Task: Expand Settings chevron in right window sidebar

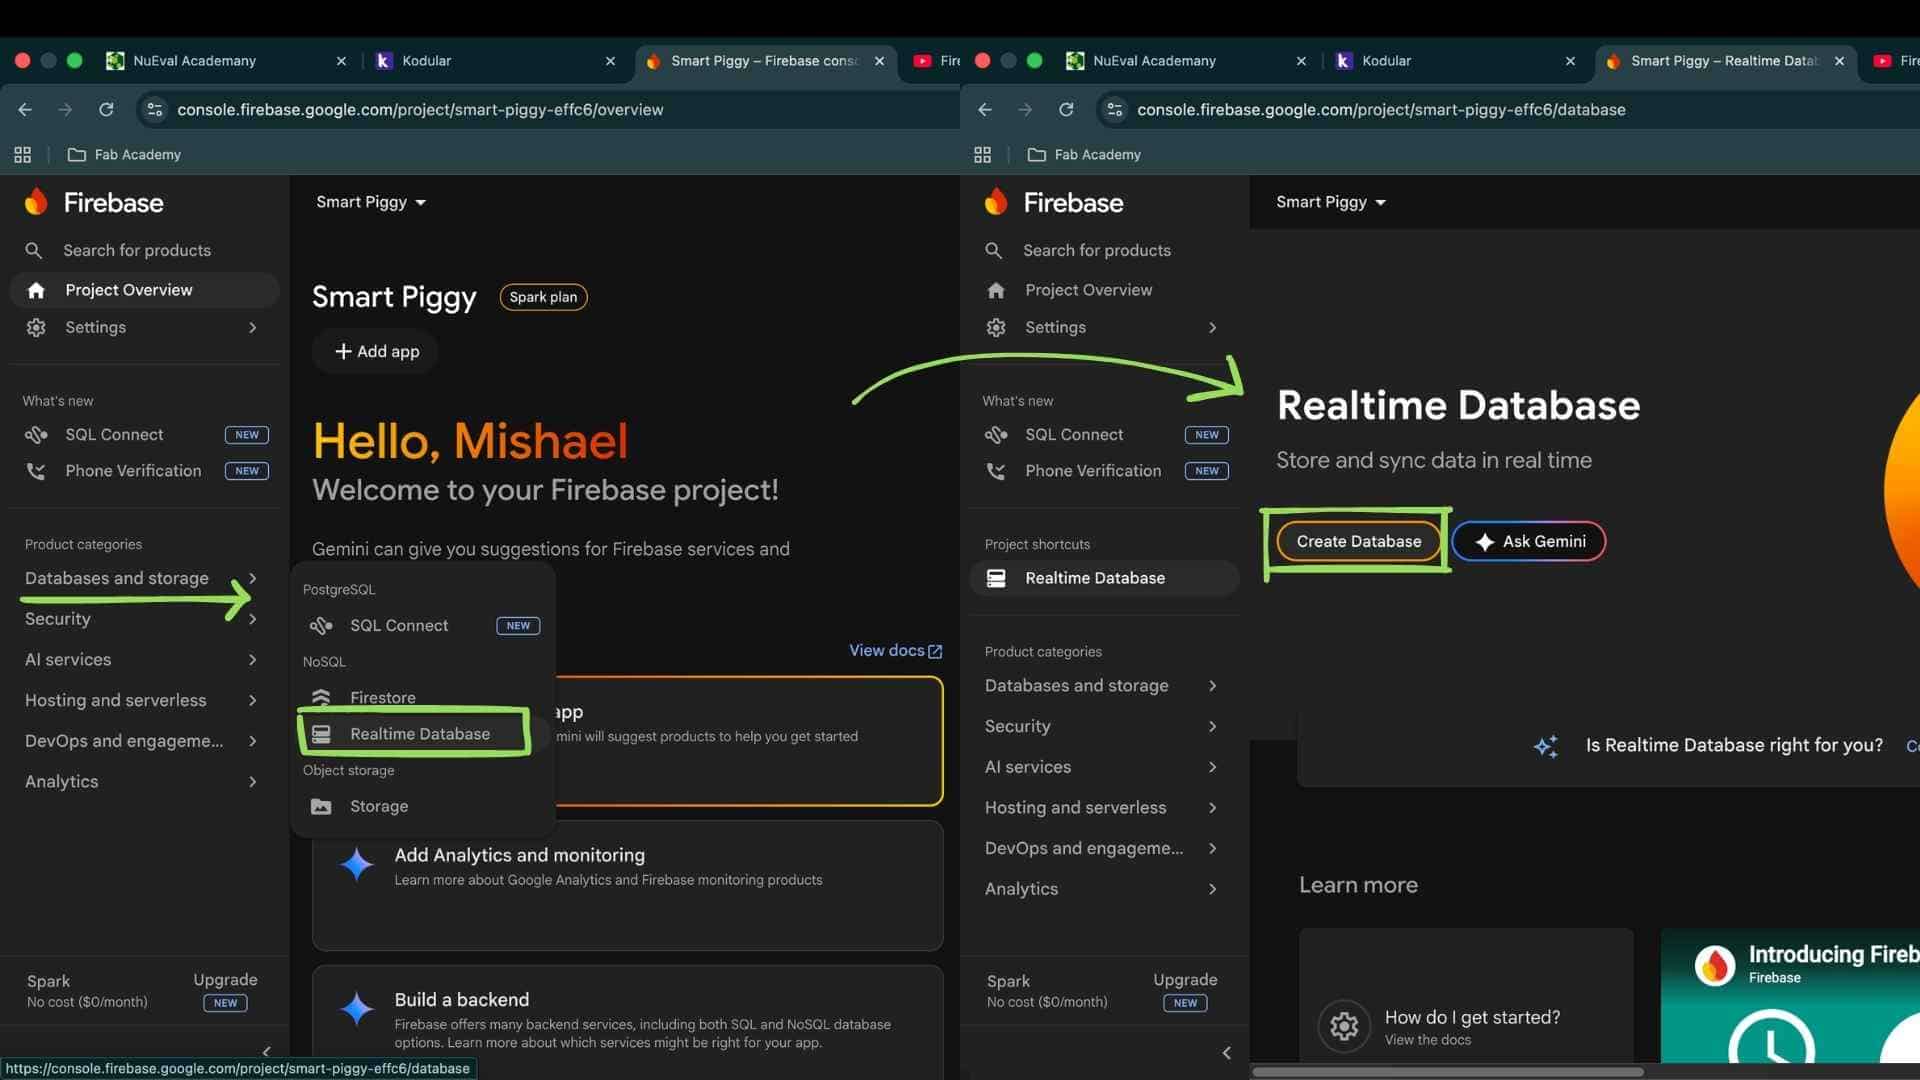Action: coord(1212,328)
